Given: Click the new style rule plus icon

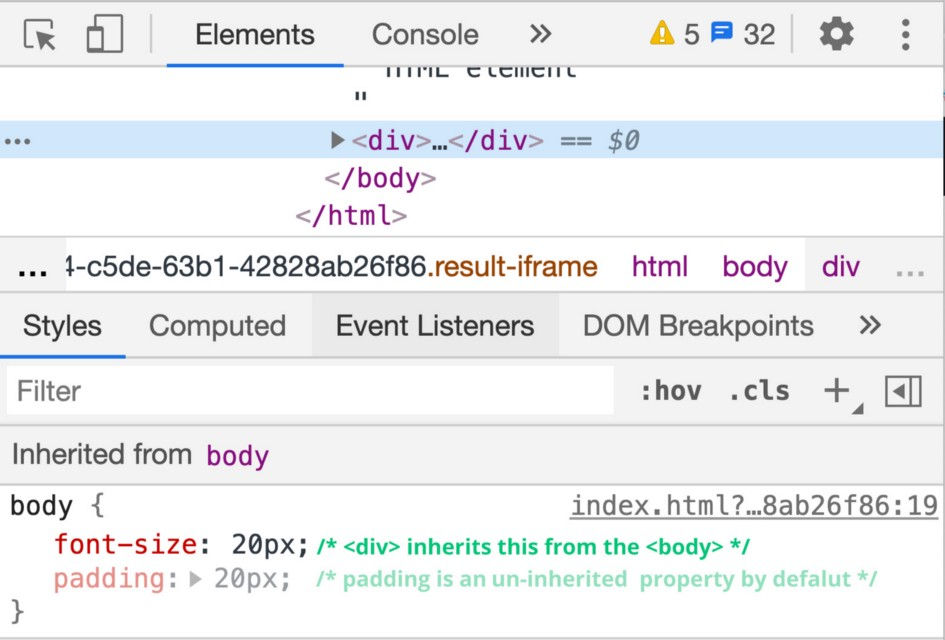Looking at the screenshot, I should [x=837, y=391].
